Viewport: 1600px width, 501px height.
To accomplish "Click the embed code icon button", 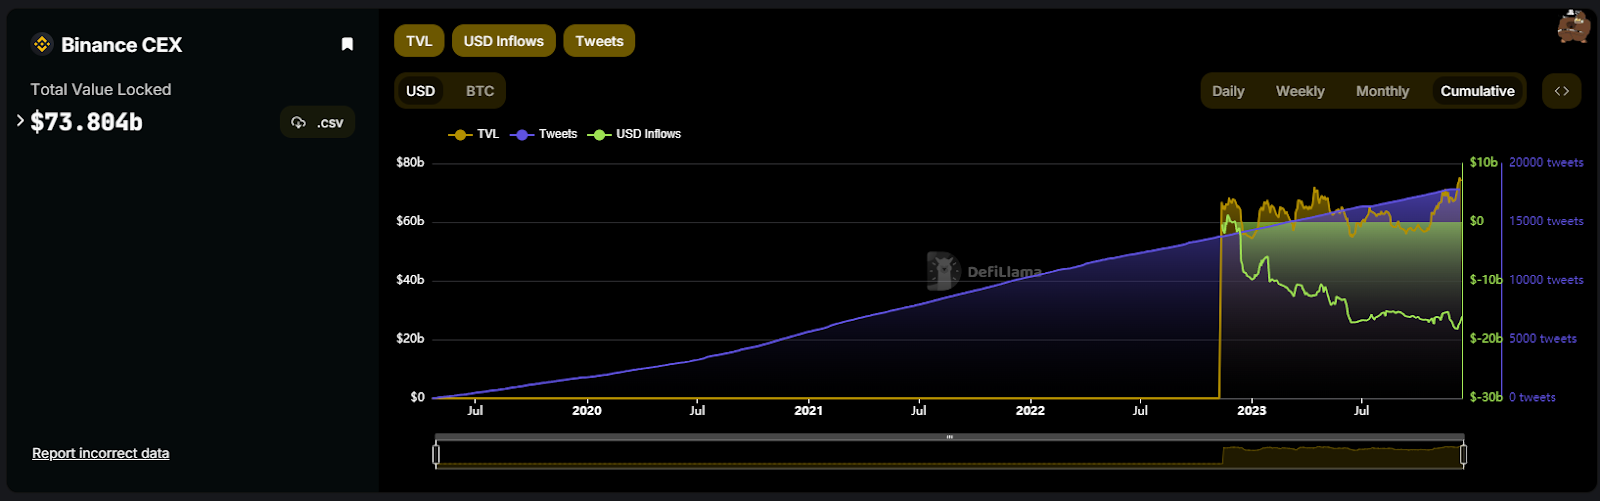I will coord(1561,91).
